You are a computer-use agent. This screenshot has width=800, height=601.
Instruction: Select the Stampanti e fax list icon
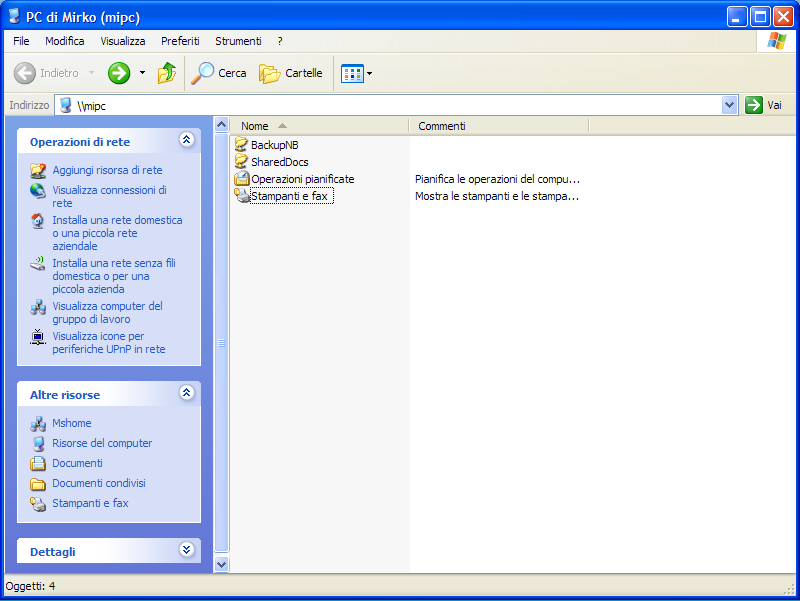241,195
